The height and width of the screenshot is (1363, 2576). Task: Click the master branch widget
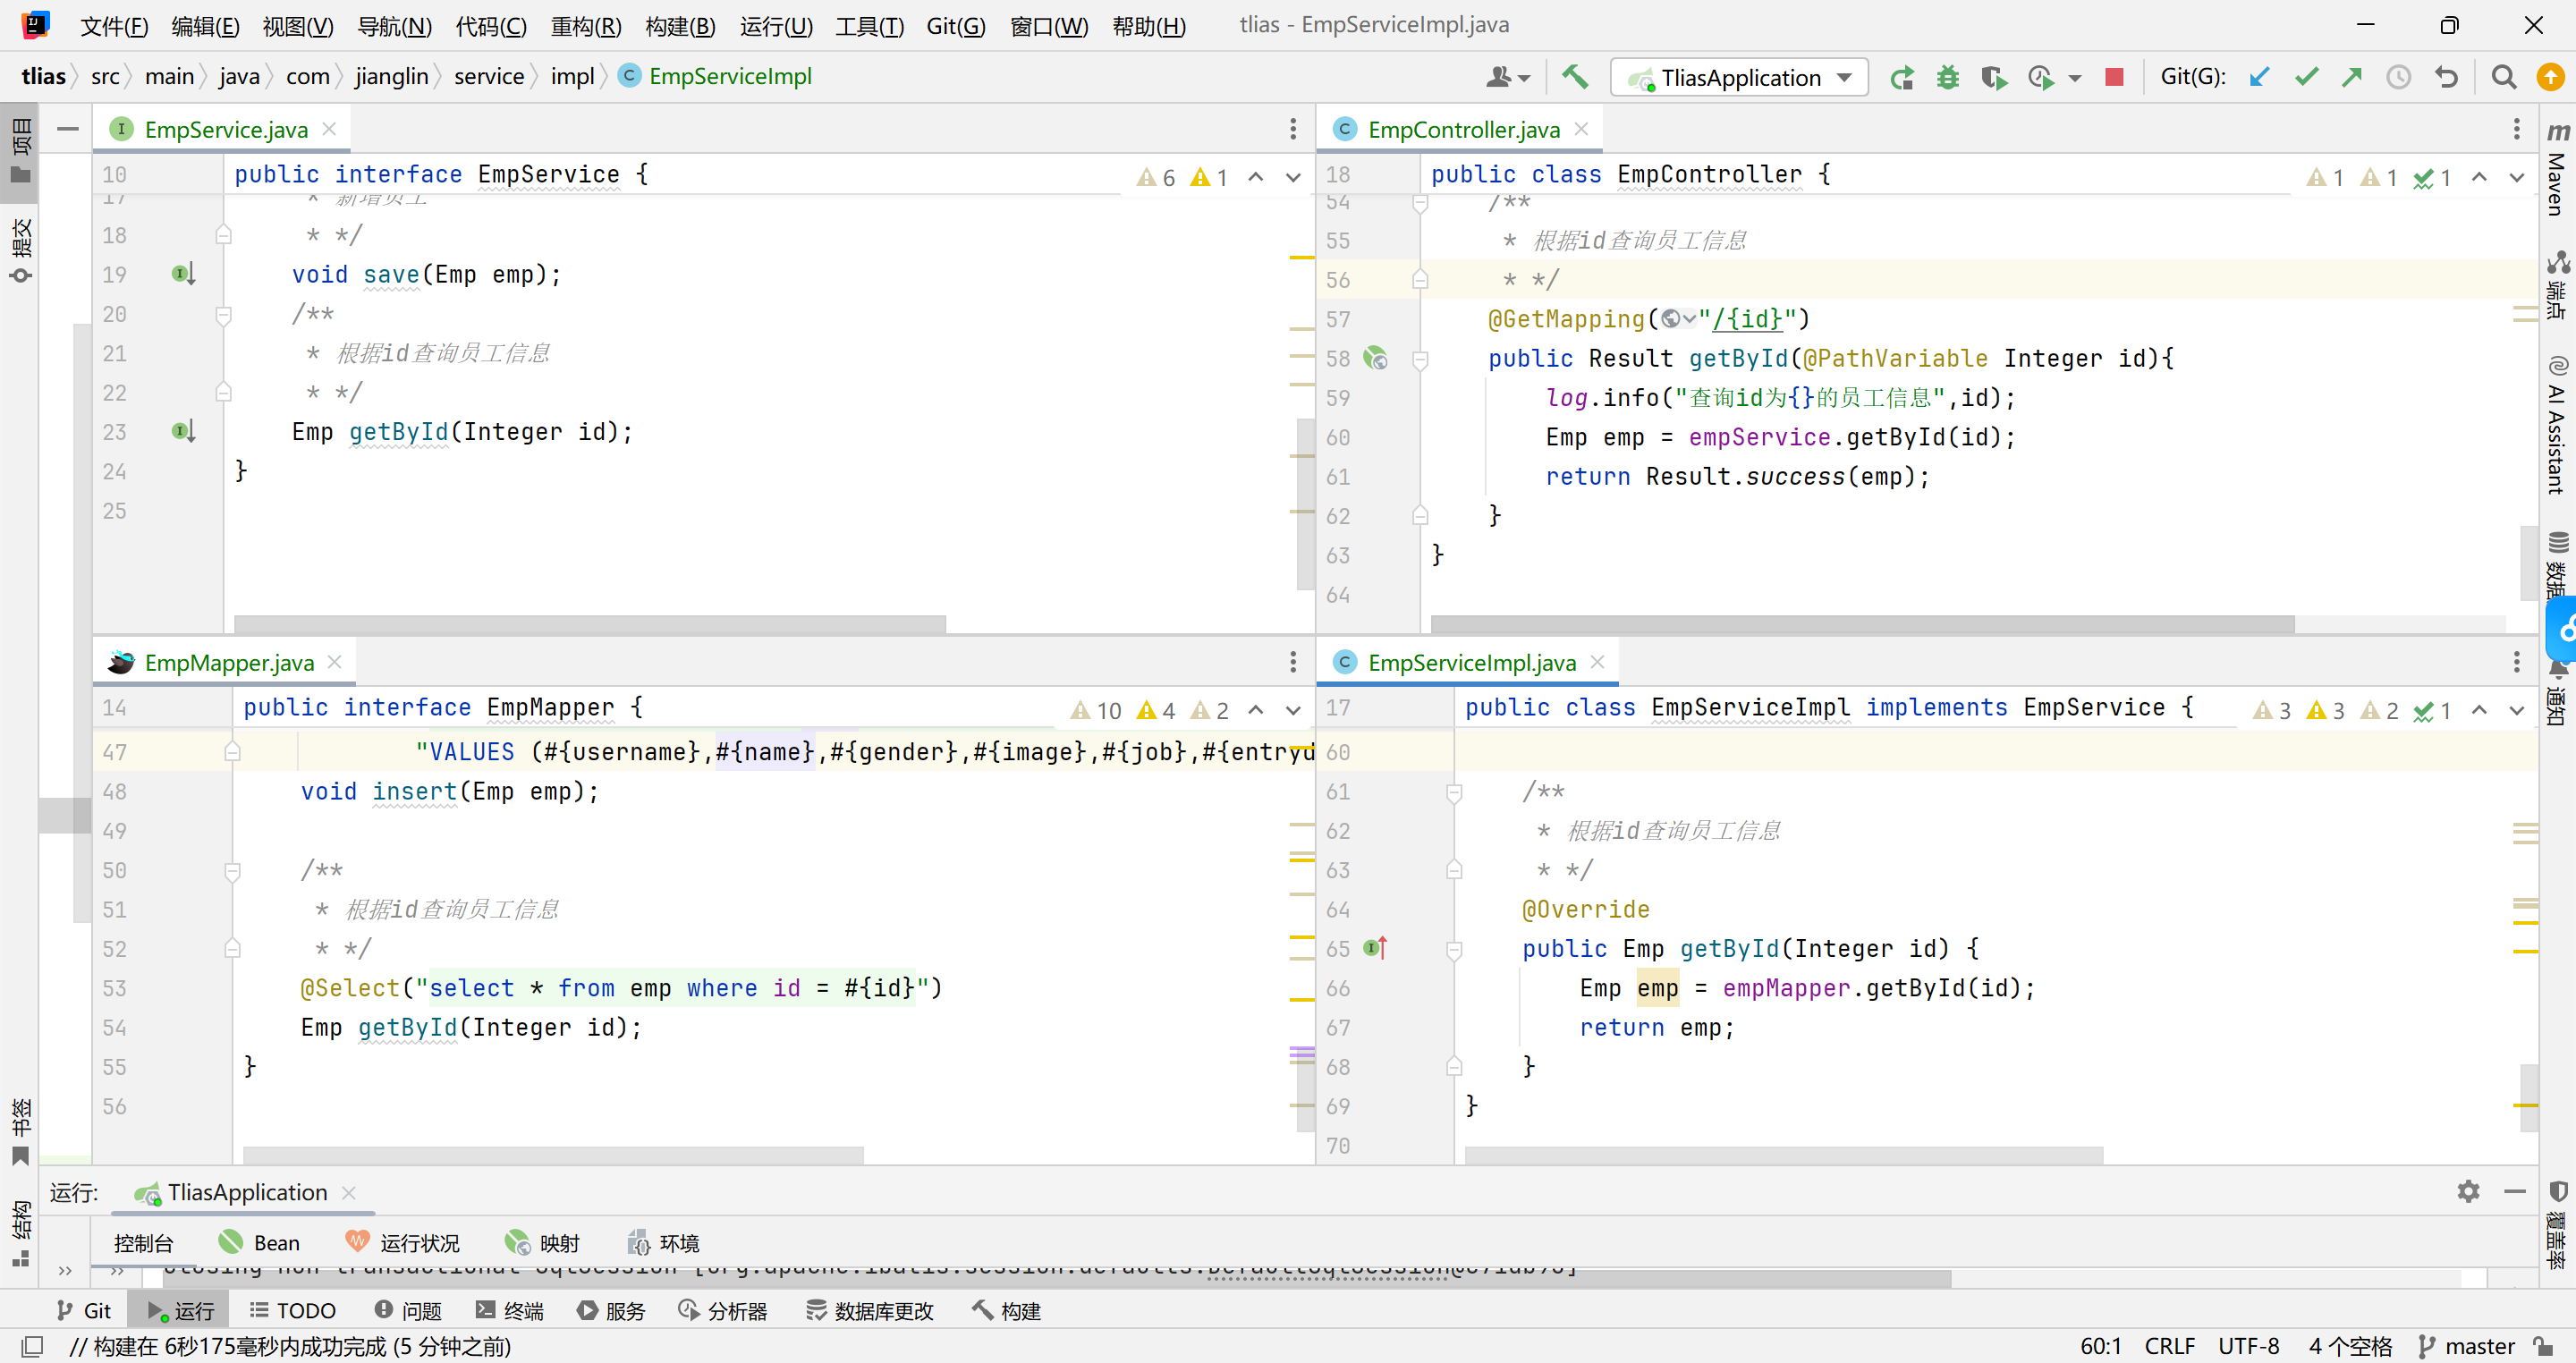pyautogui.click(x=2465, y=1346)
